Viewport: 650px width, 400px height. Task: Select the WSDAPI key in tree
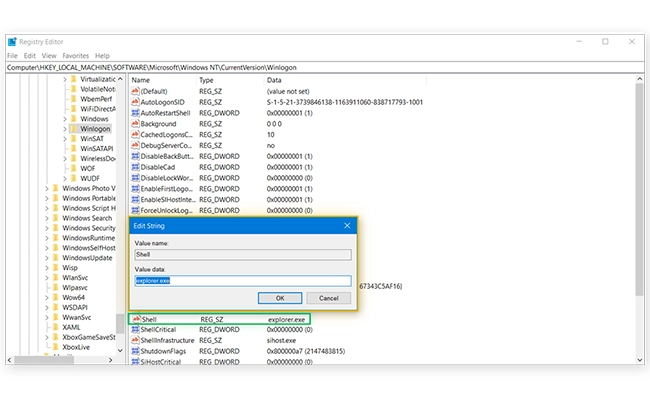(x=75, y=308)
